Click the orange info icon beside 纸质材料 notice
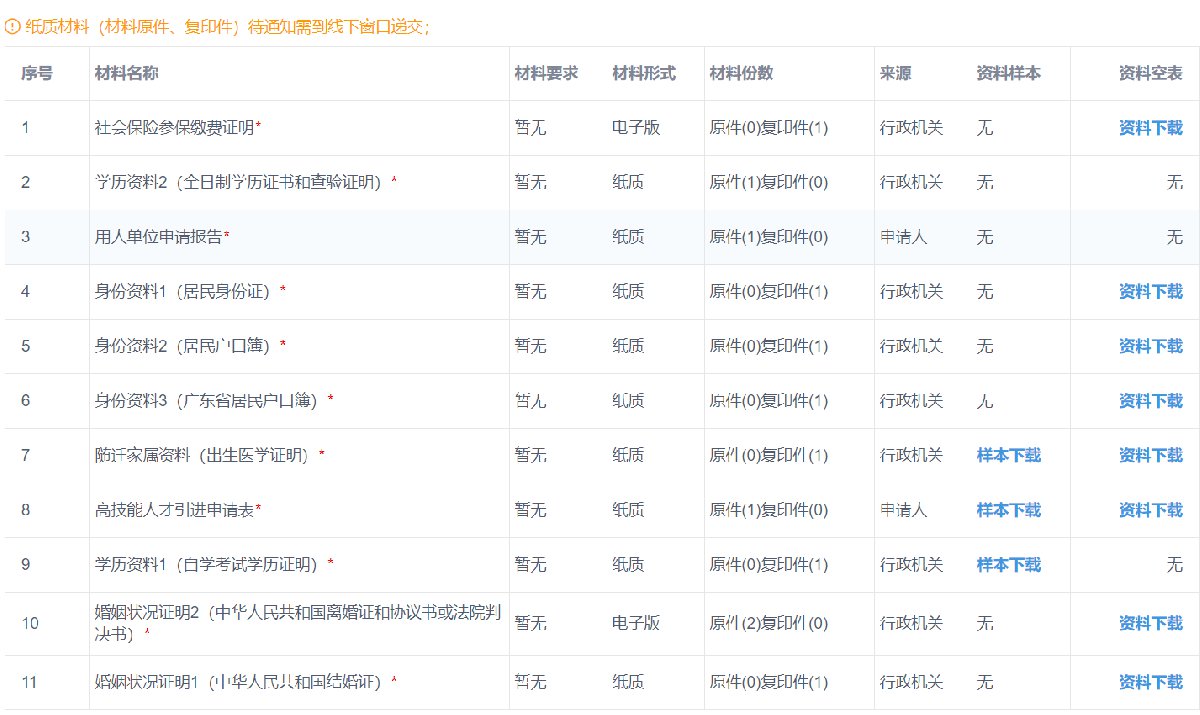Screen dimensions: 1200x715 [12, 27]
